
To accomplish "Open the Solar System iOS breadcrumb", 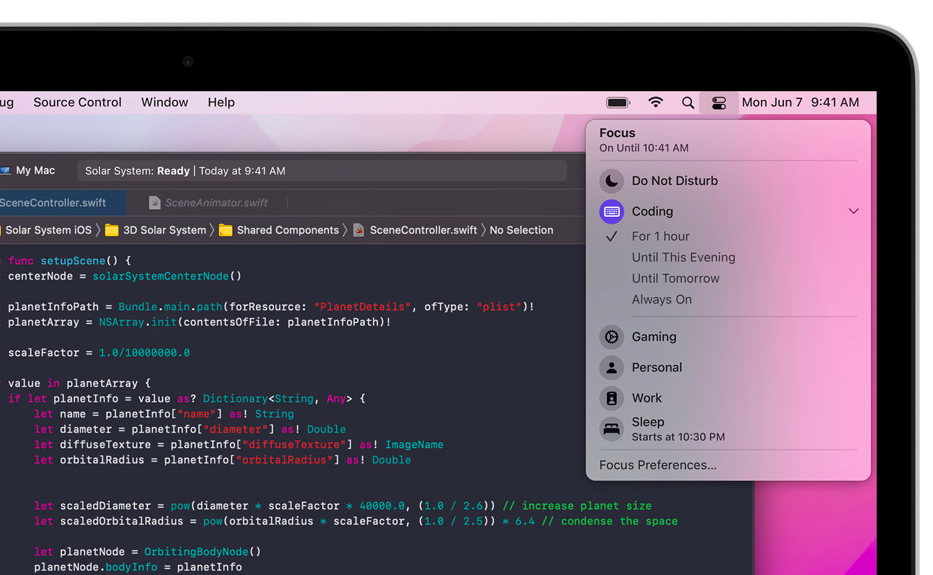I will click(48, 230).
